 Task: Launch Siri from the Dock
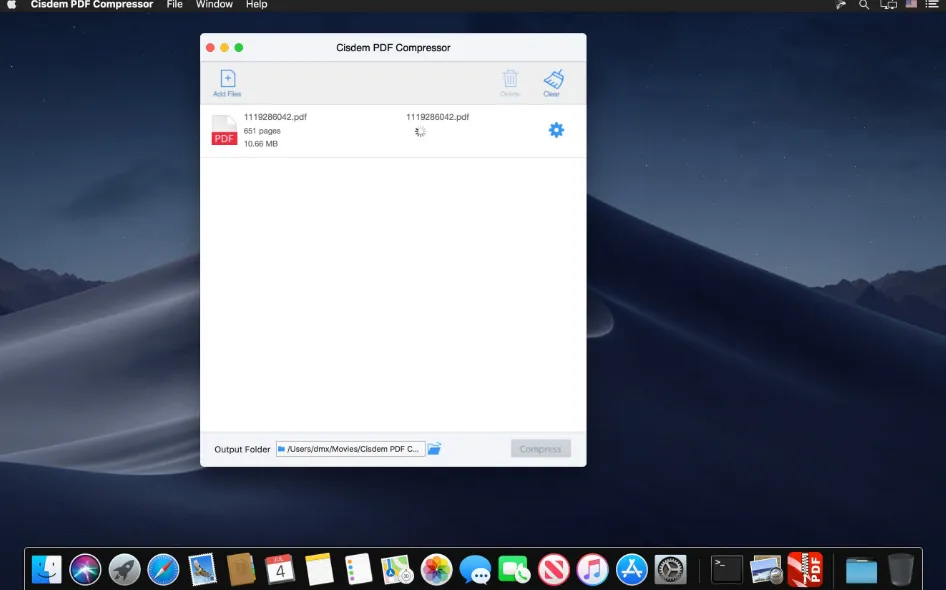tap(85, 569)
